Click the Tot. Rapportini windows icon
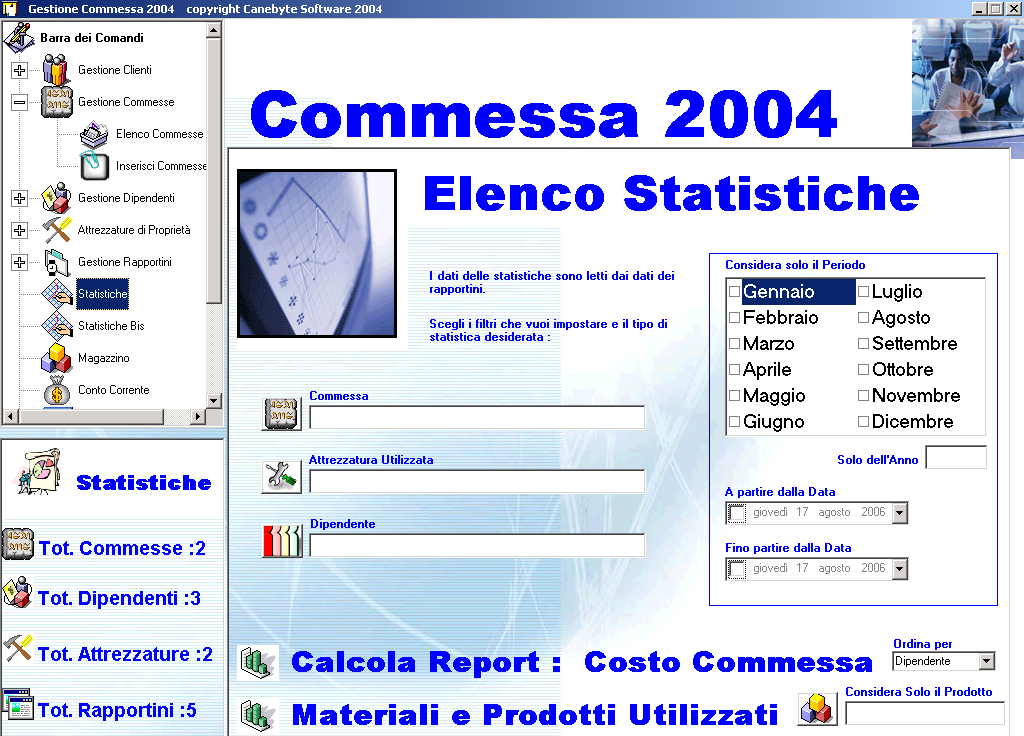 pos(18,704)
